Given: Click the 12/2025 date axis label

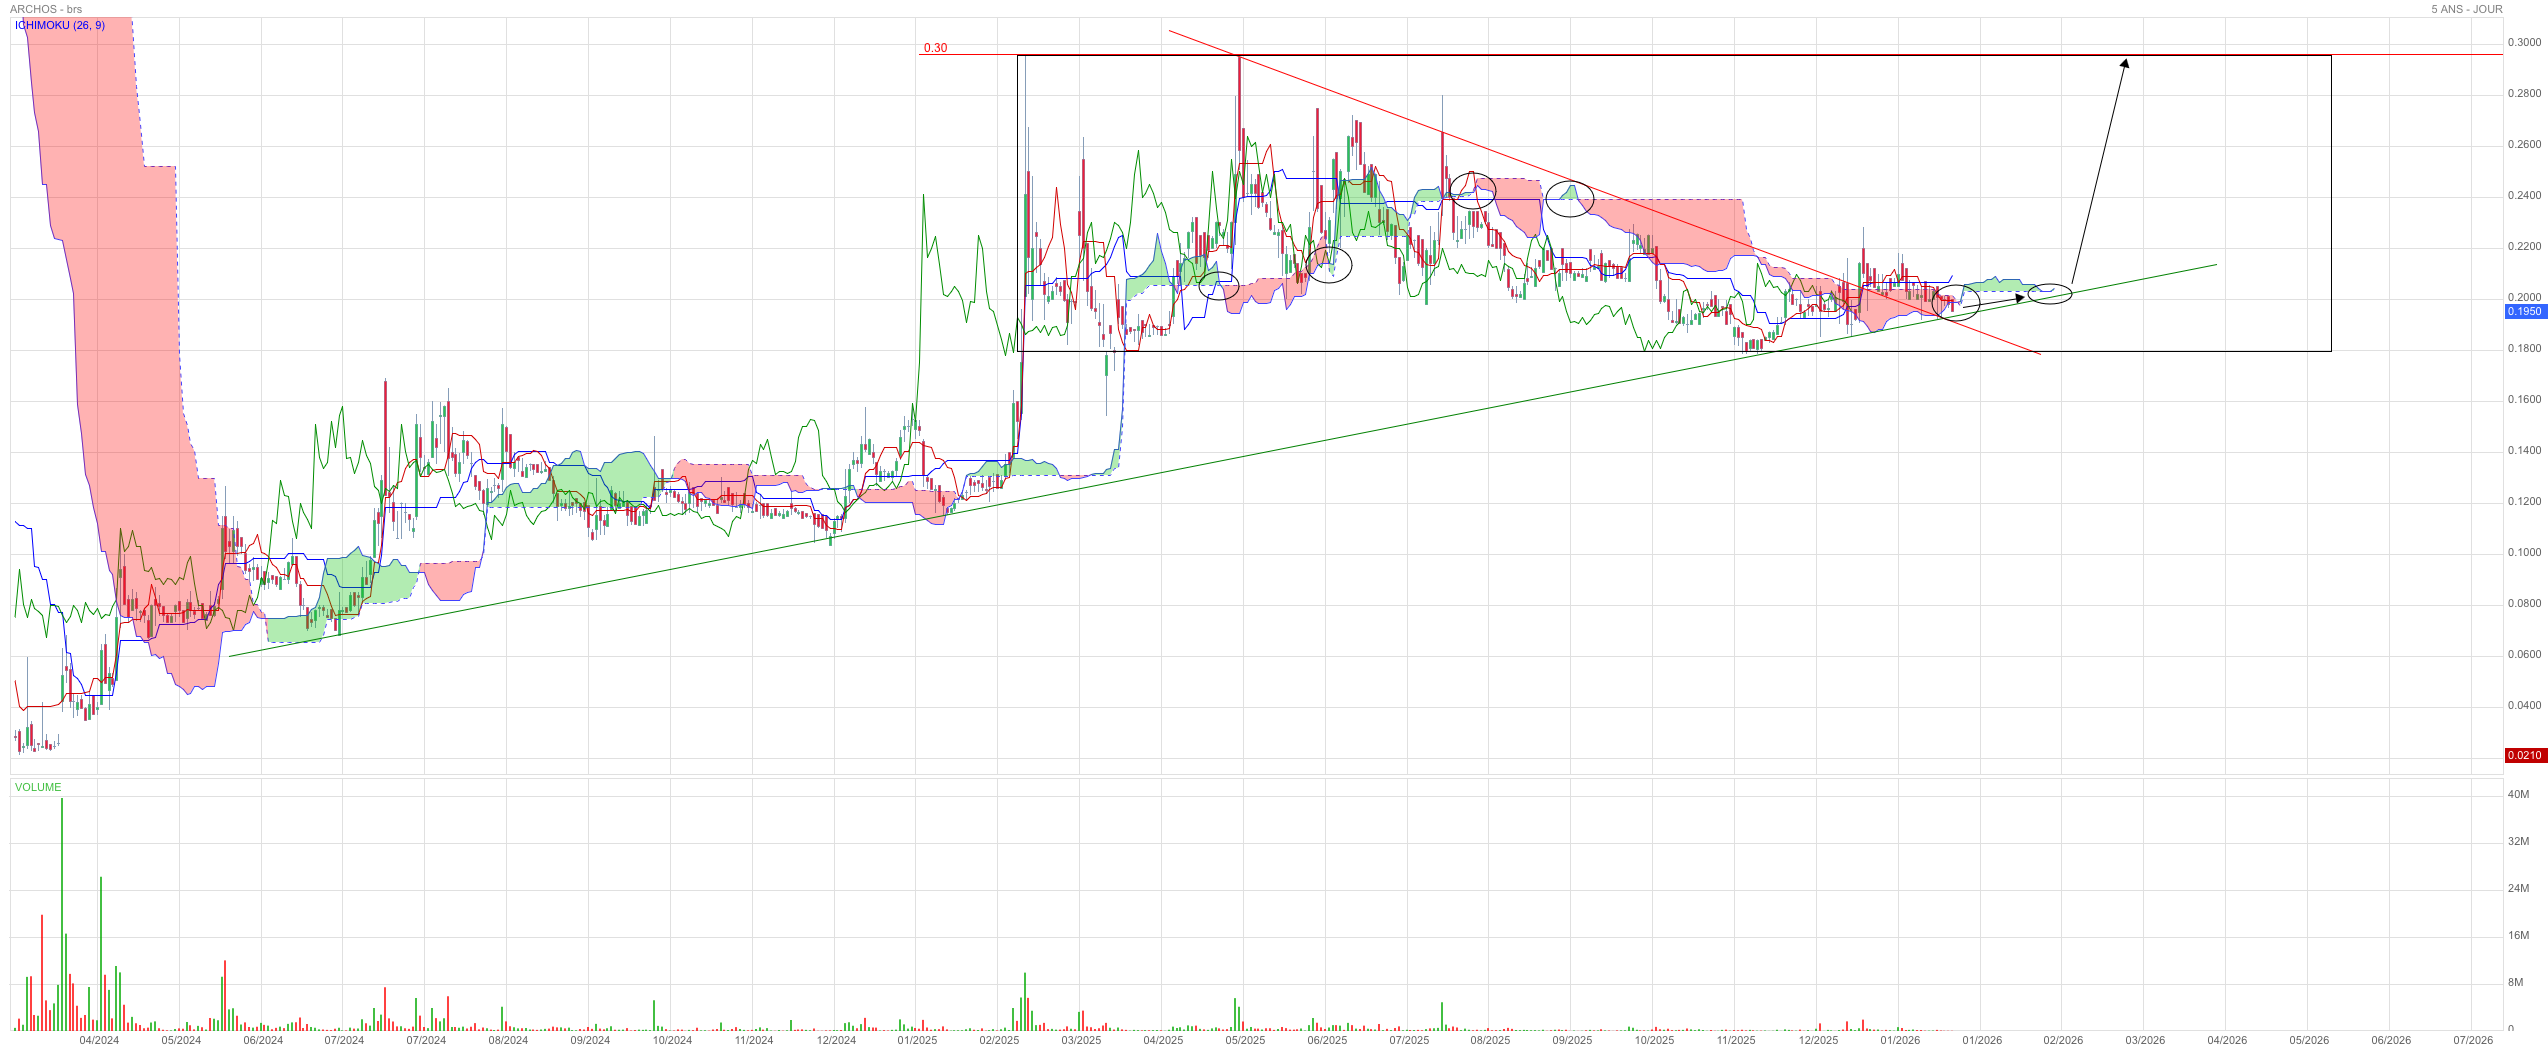Looking at the screenshot, I should coord(1818,1040).
